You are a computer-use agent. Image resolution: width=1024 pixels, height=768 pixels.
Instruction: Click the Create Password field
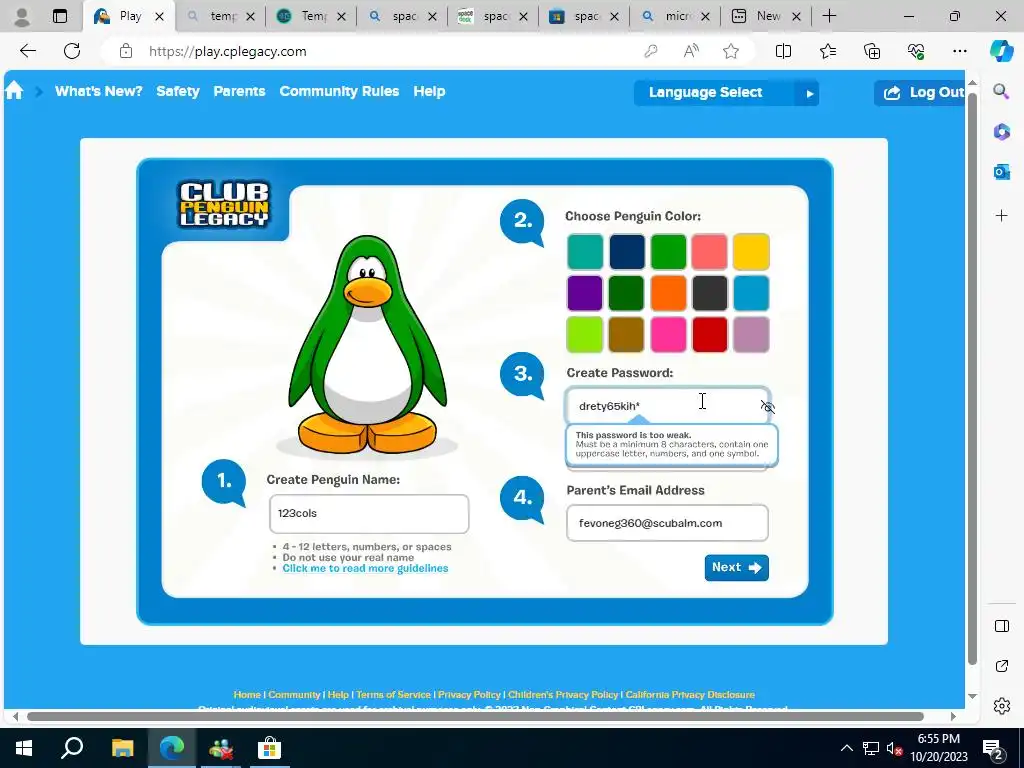click(667, 406)
